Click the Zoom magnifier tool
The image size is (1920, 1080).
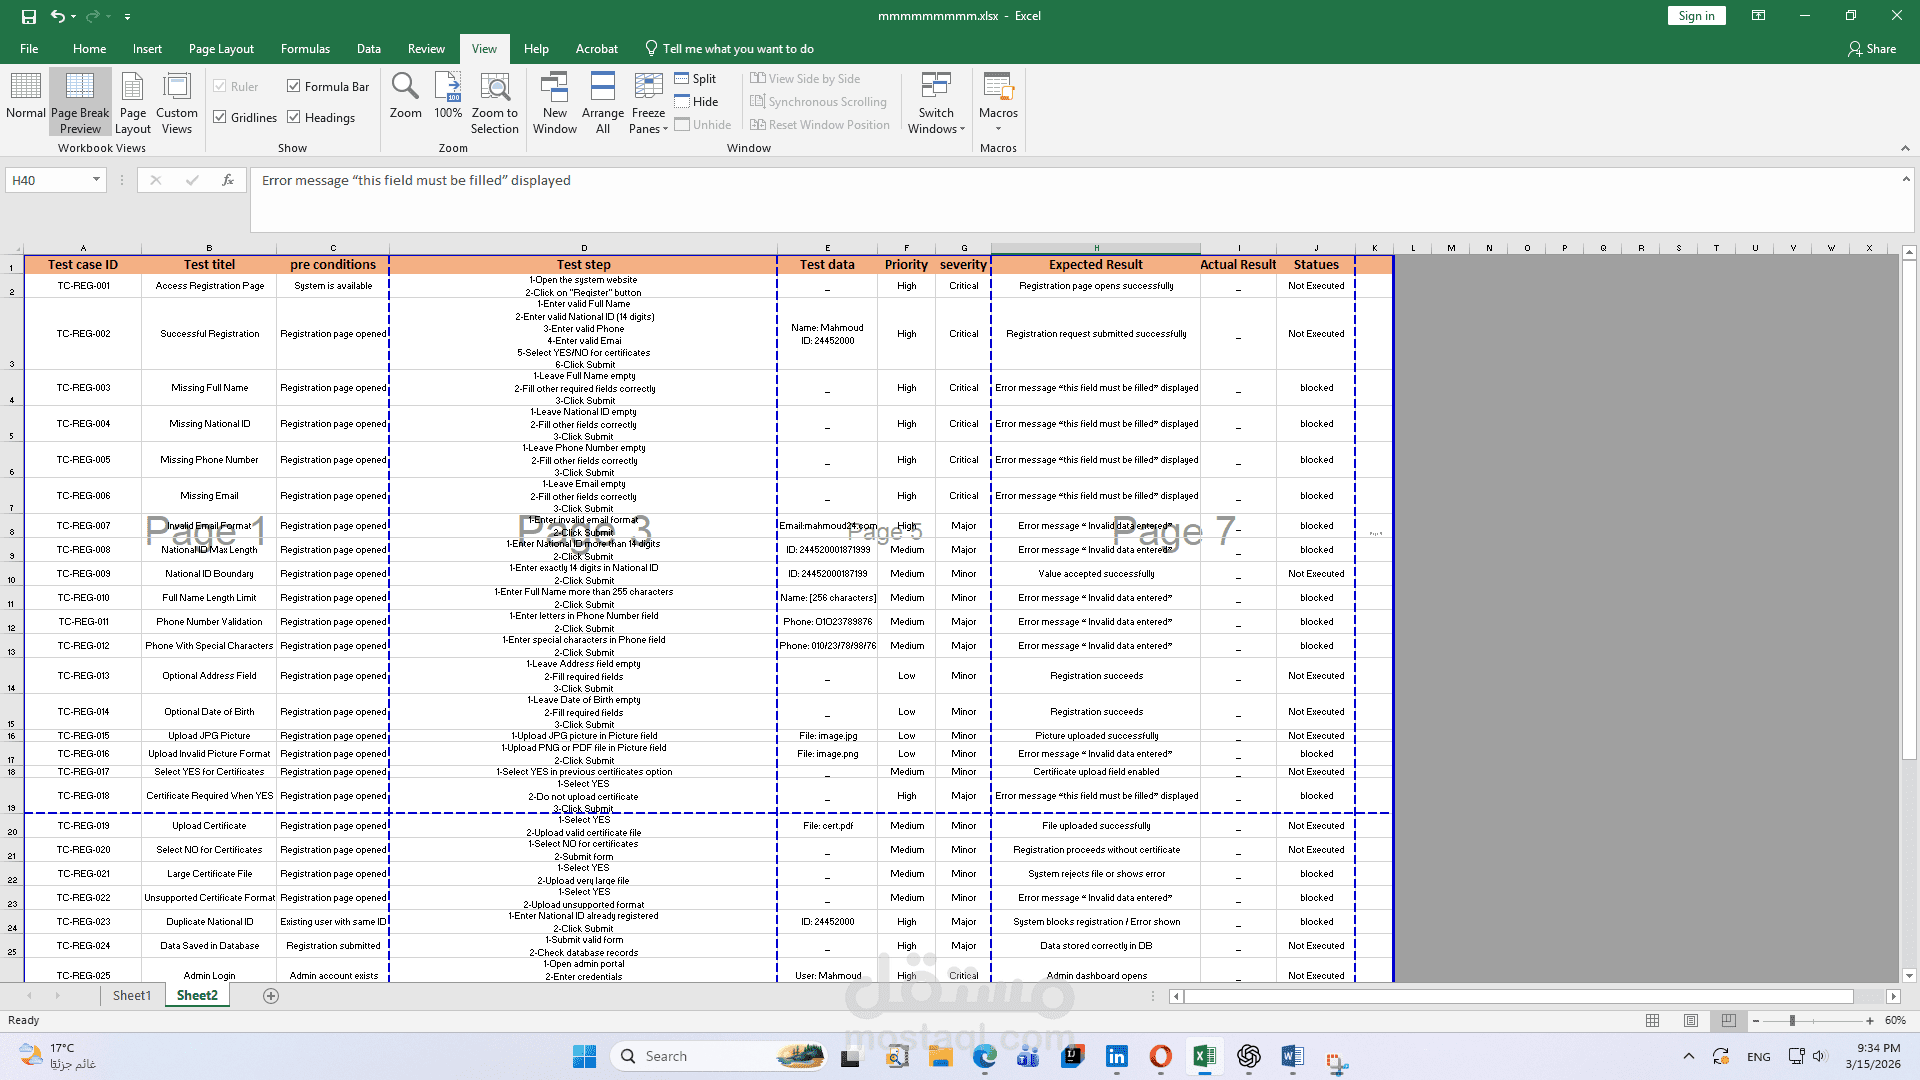click(405, 97)
